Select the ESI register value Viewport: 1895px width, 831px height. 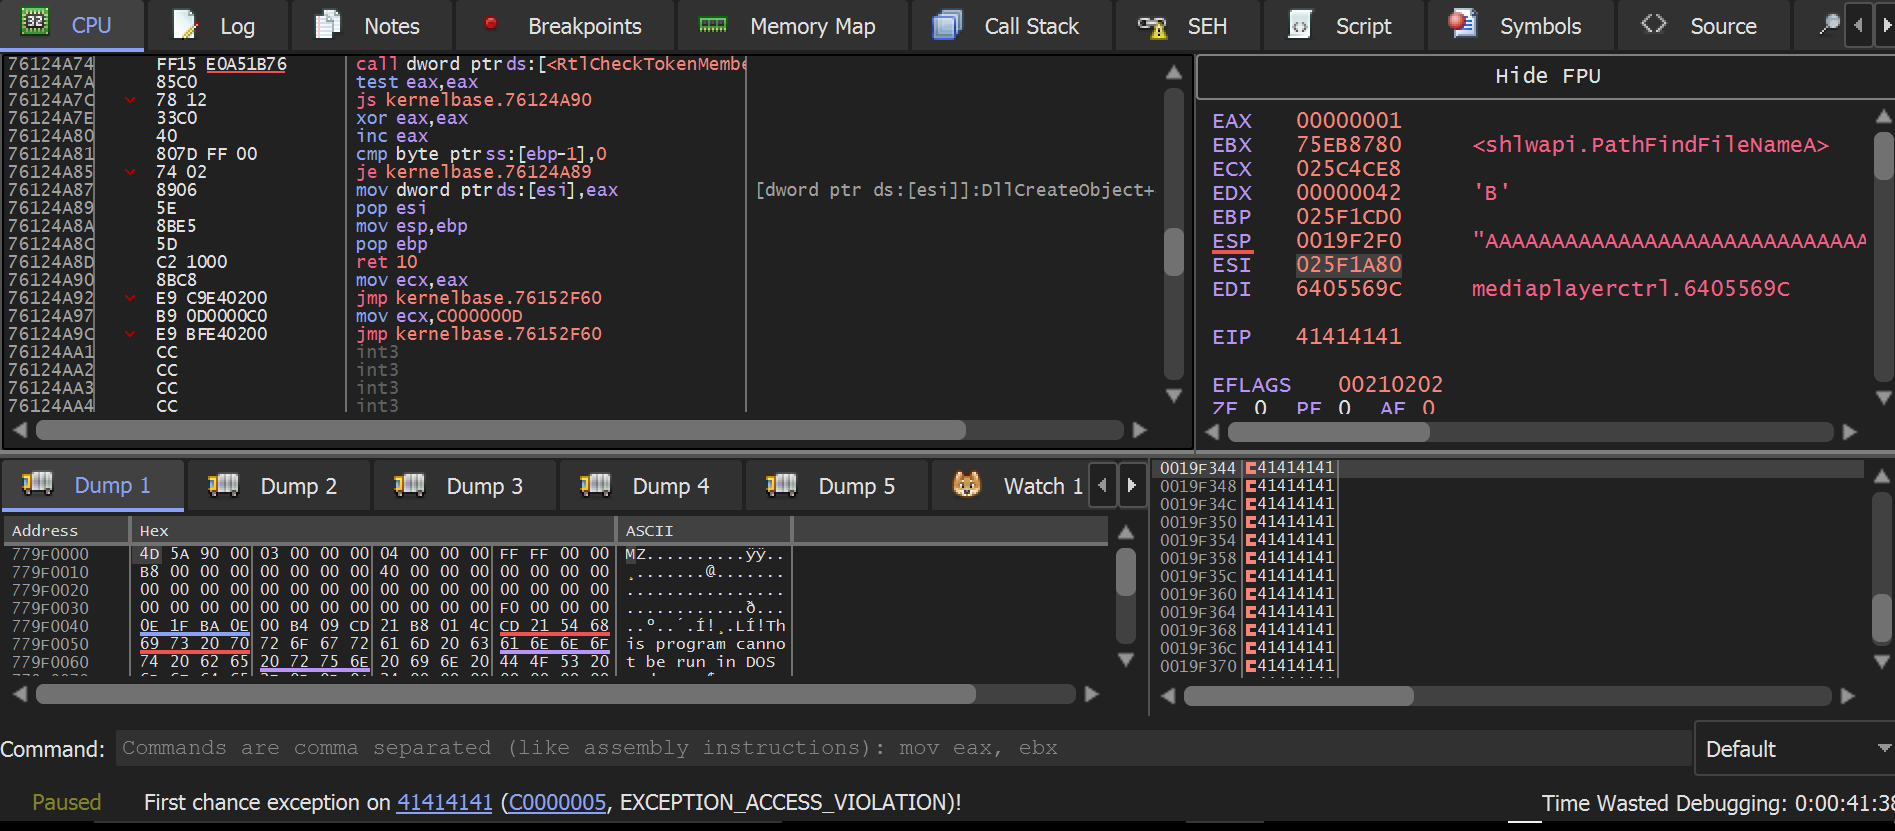point(1348,265)
